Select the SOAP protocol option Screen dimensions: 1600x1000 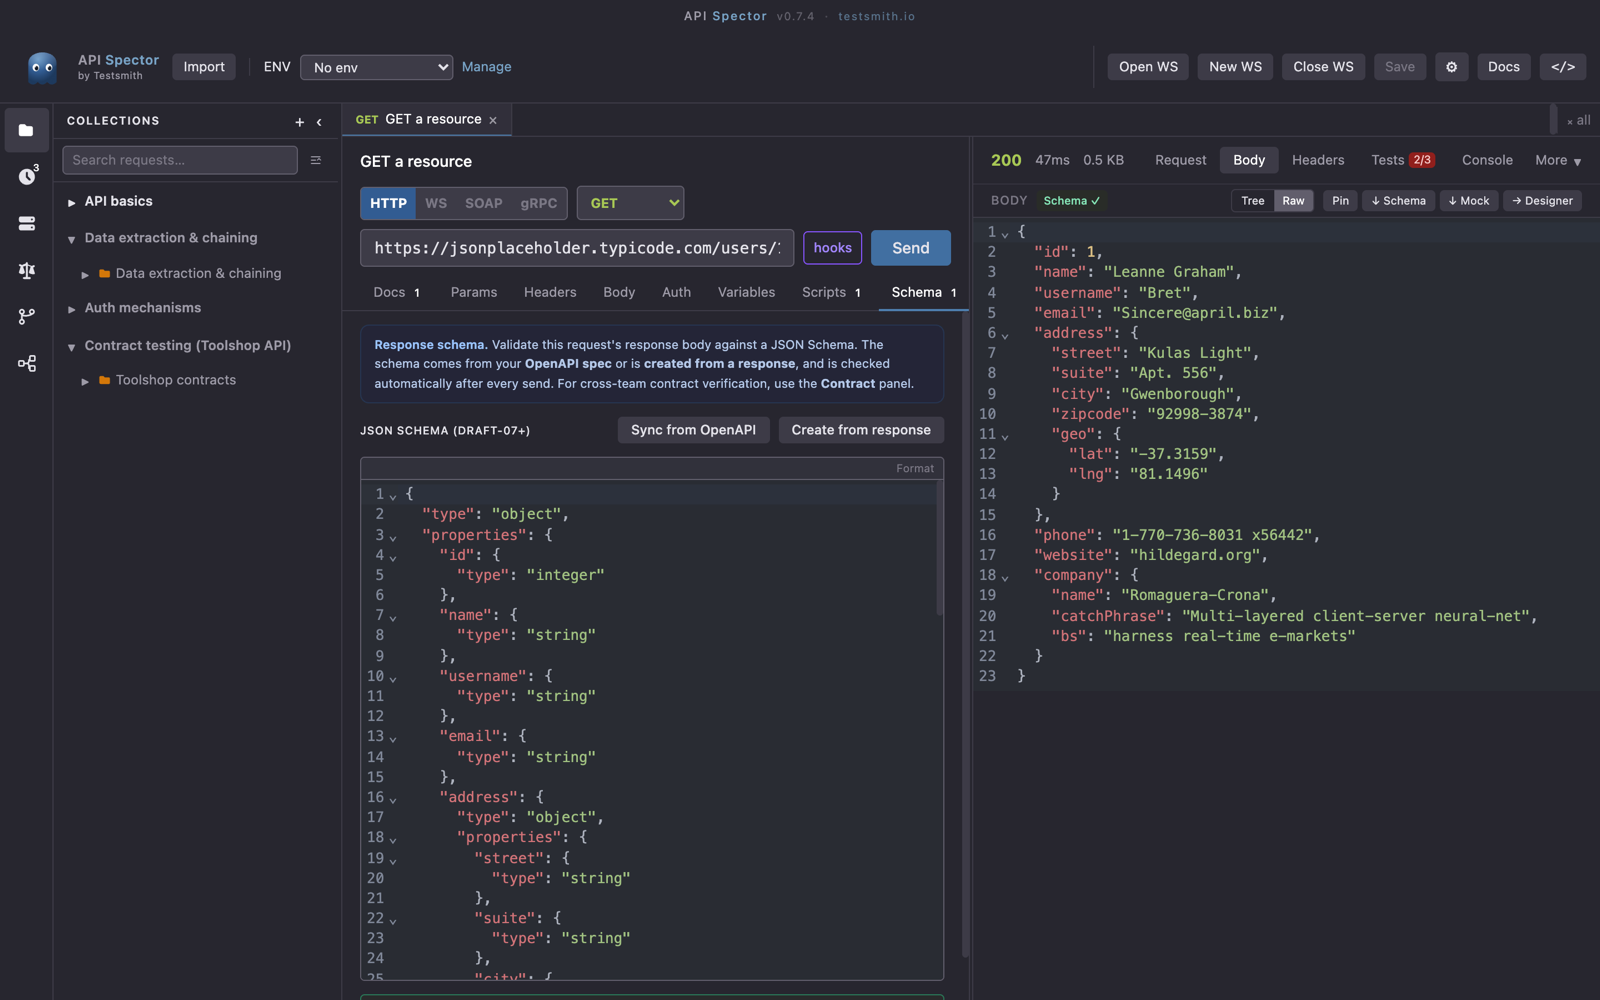[484, 203]
